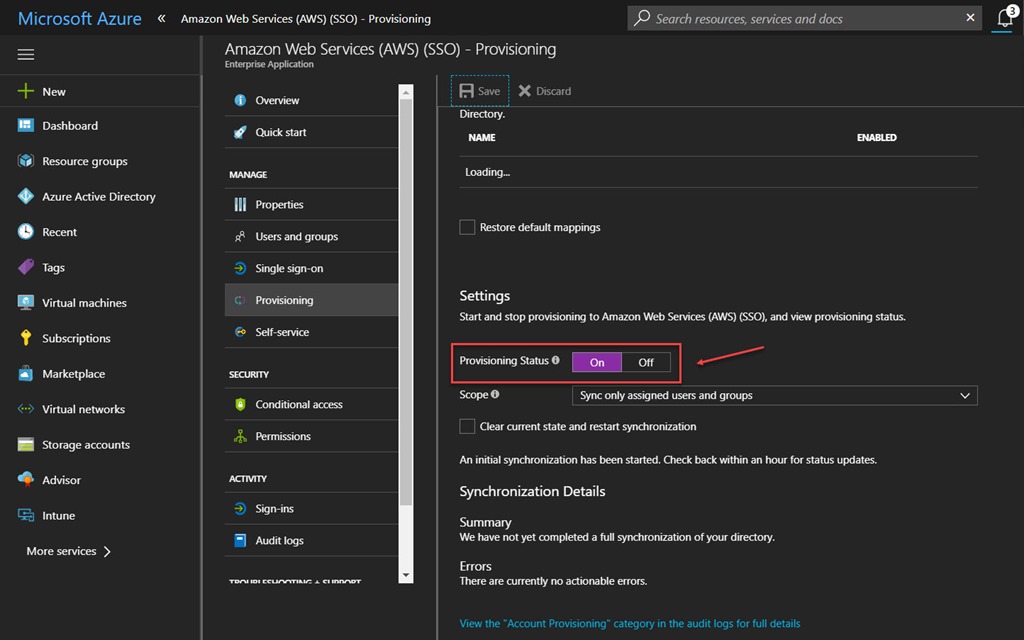Open Sign-ins activity item

pos(312,508)
